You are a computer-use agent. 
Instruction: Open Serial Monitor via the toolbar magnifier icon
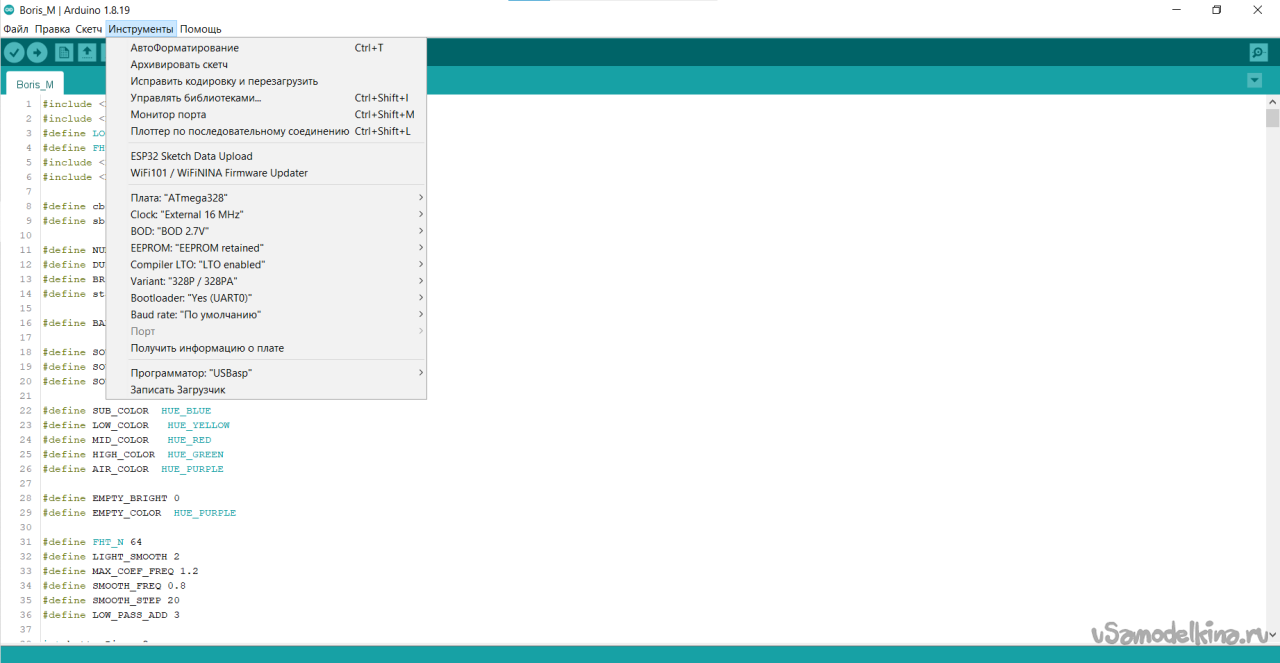pos(1258,52)
